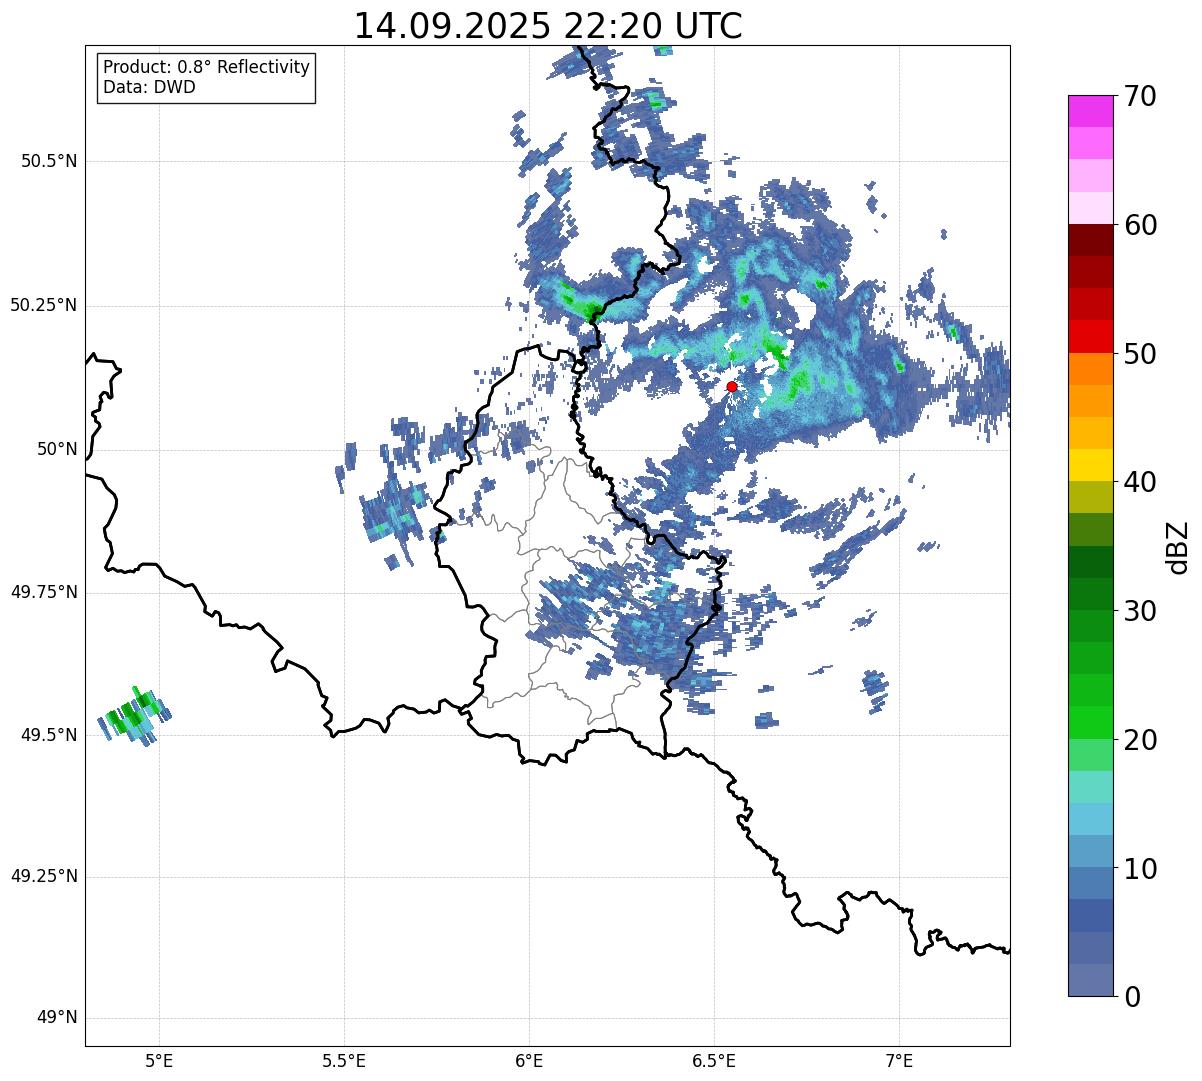Click the colorbar 40 tick label
Screen dimensions: 1202x1081
(1140, 482)
